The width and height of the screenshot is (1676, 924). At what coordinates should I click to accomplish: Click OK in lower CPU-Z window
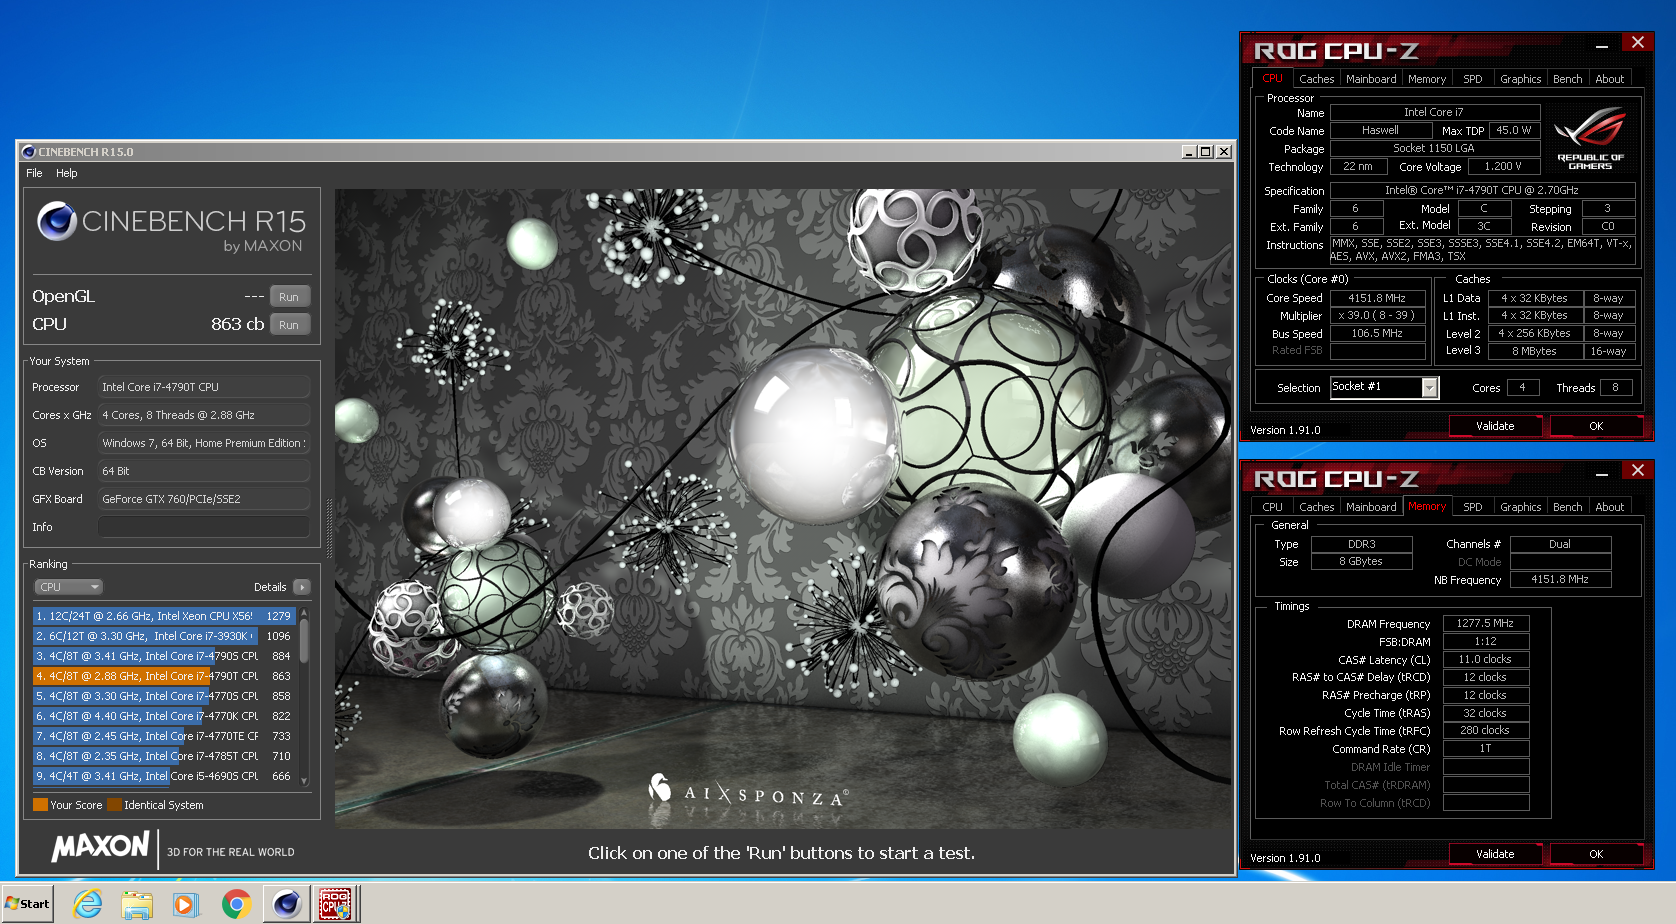coord(1596,854)
